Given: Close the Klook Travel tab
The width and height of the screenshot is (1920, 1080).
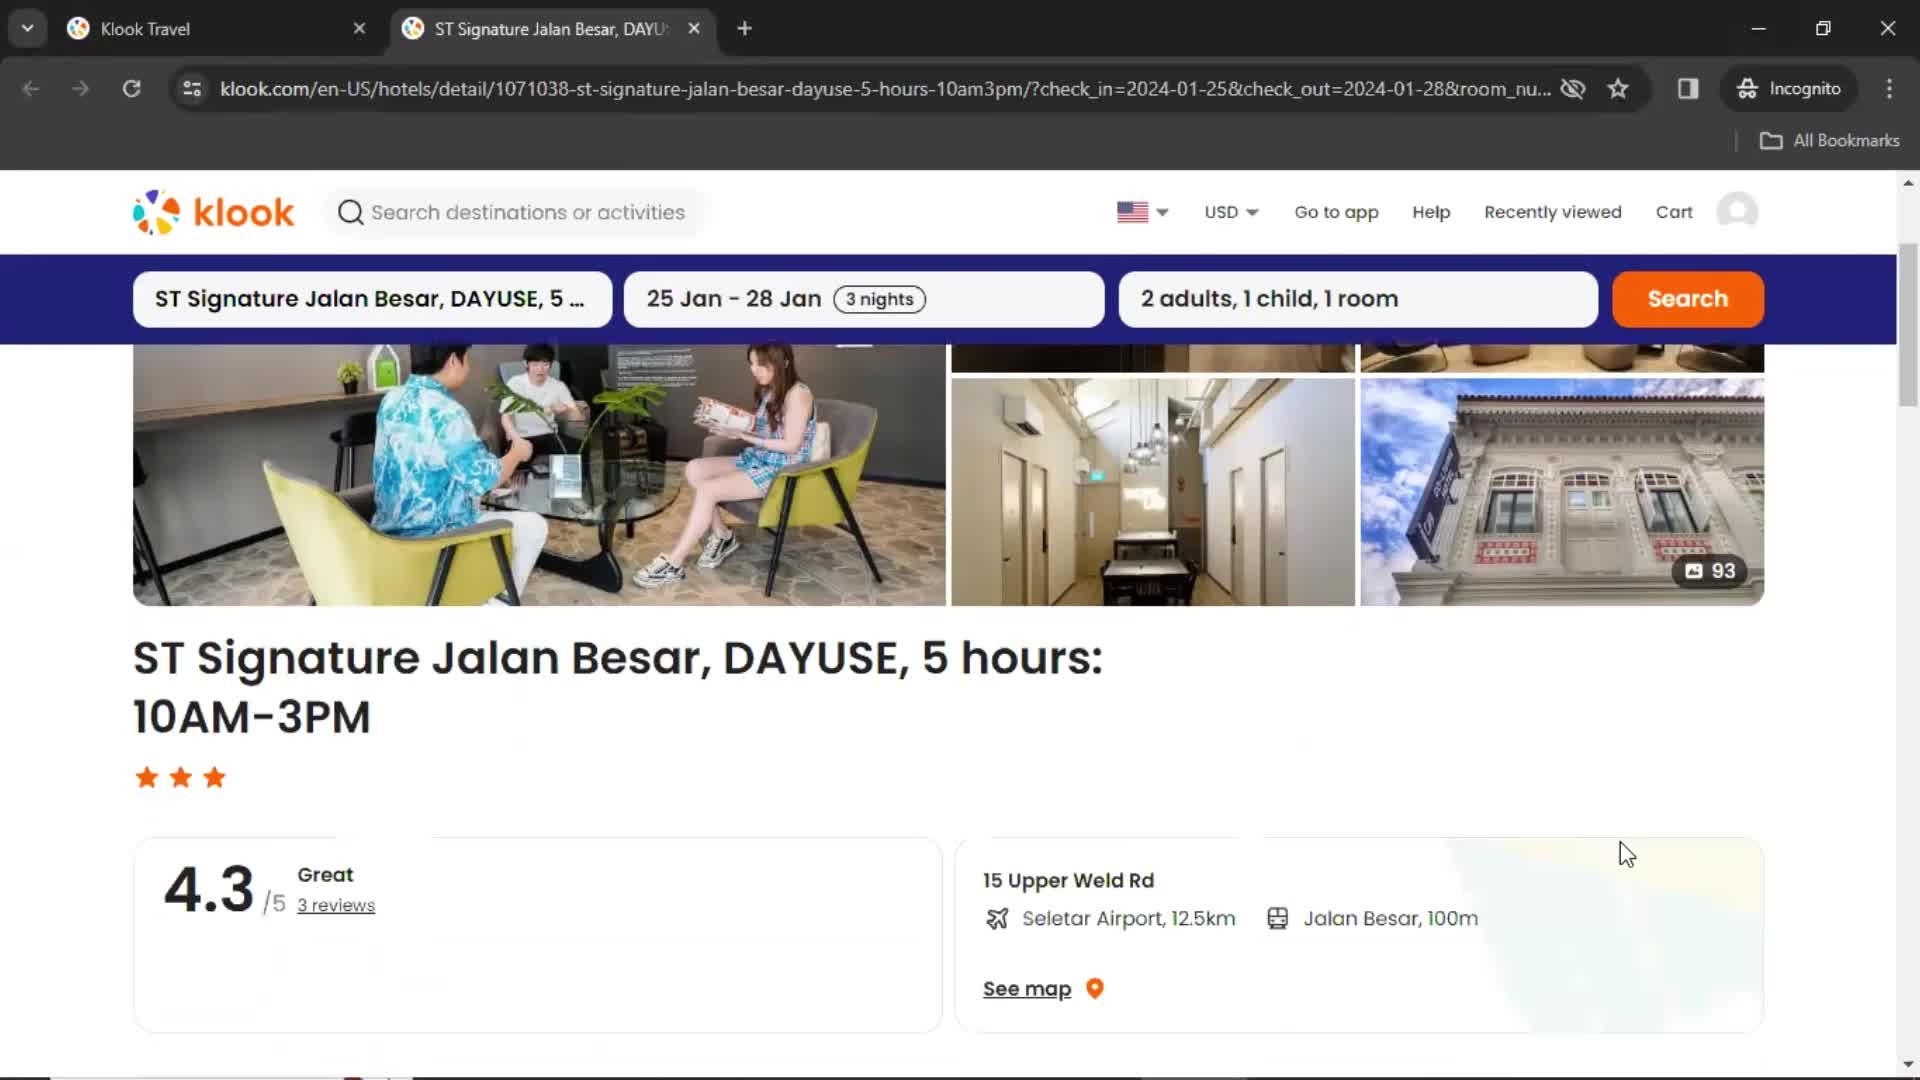Looking at the screenshot, I should (x=359, y=29).
